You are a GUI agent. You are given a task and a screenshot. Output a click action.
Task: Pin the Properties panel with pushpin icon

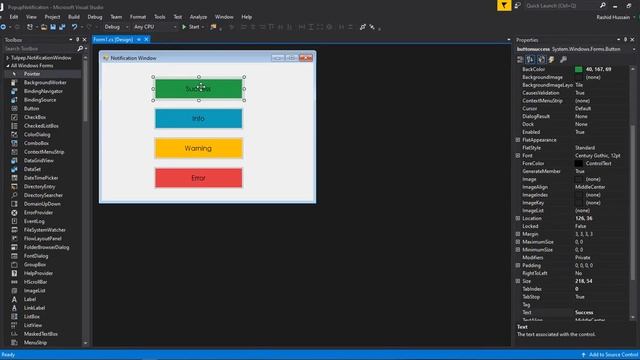coord(625,40)
